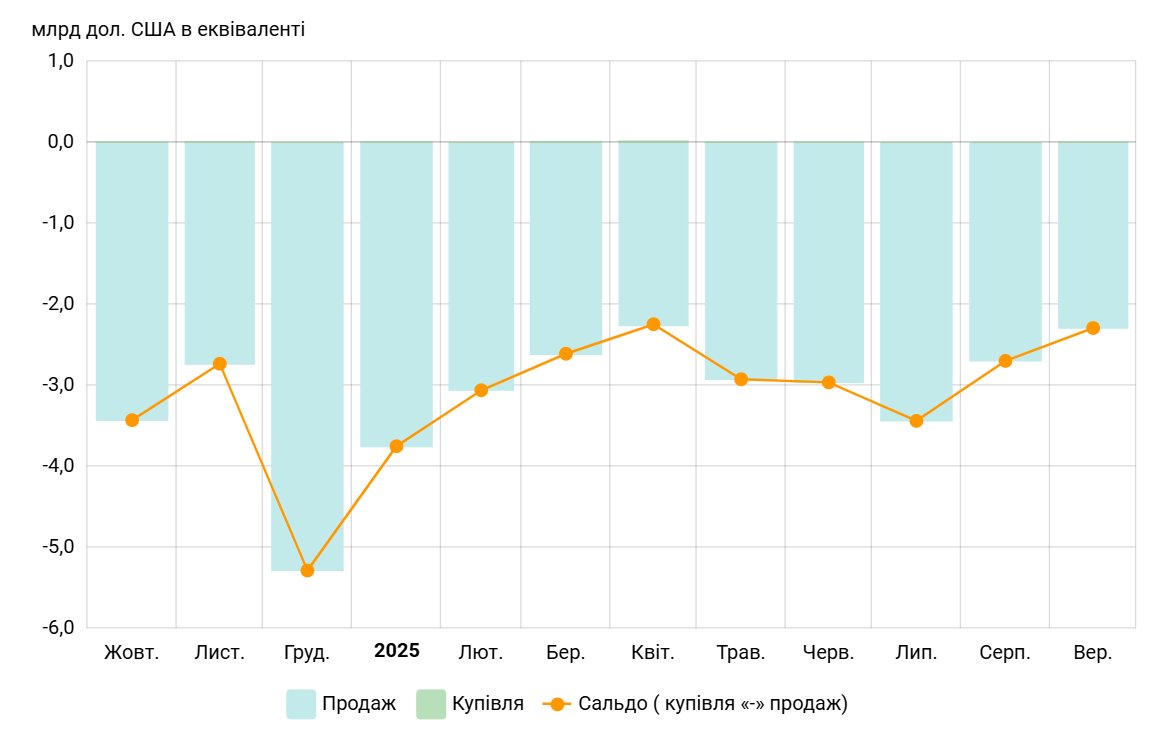
Task: Click the bold 2025 x-axis label
Action: click(396, 651)
